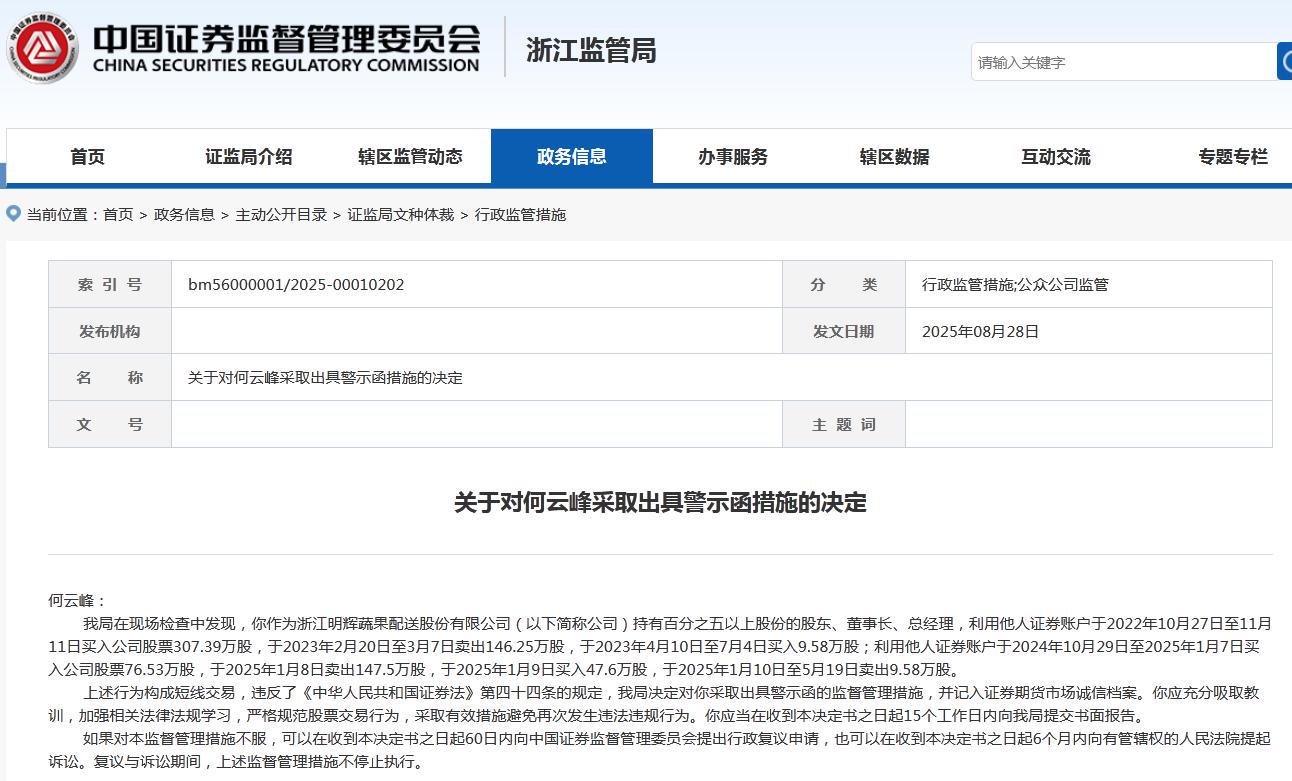Click the 中国证券监督管理委员会 header title
This screenshot has width=1292, height=781.
(286, 39)
